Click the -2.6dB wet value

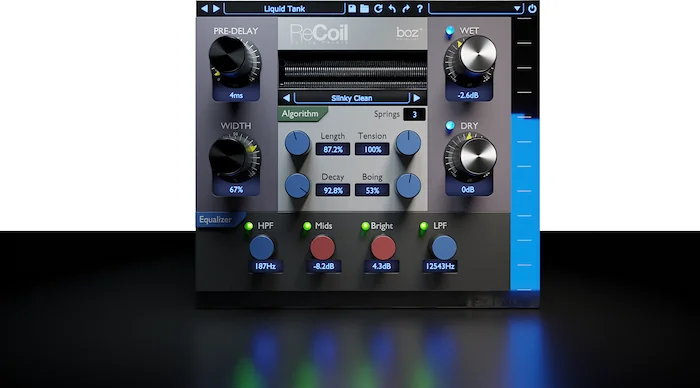[468, 95]
